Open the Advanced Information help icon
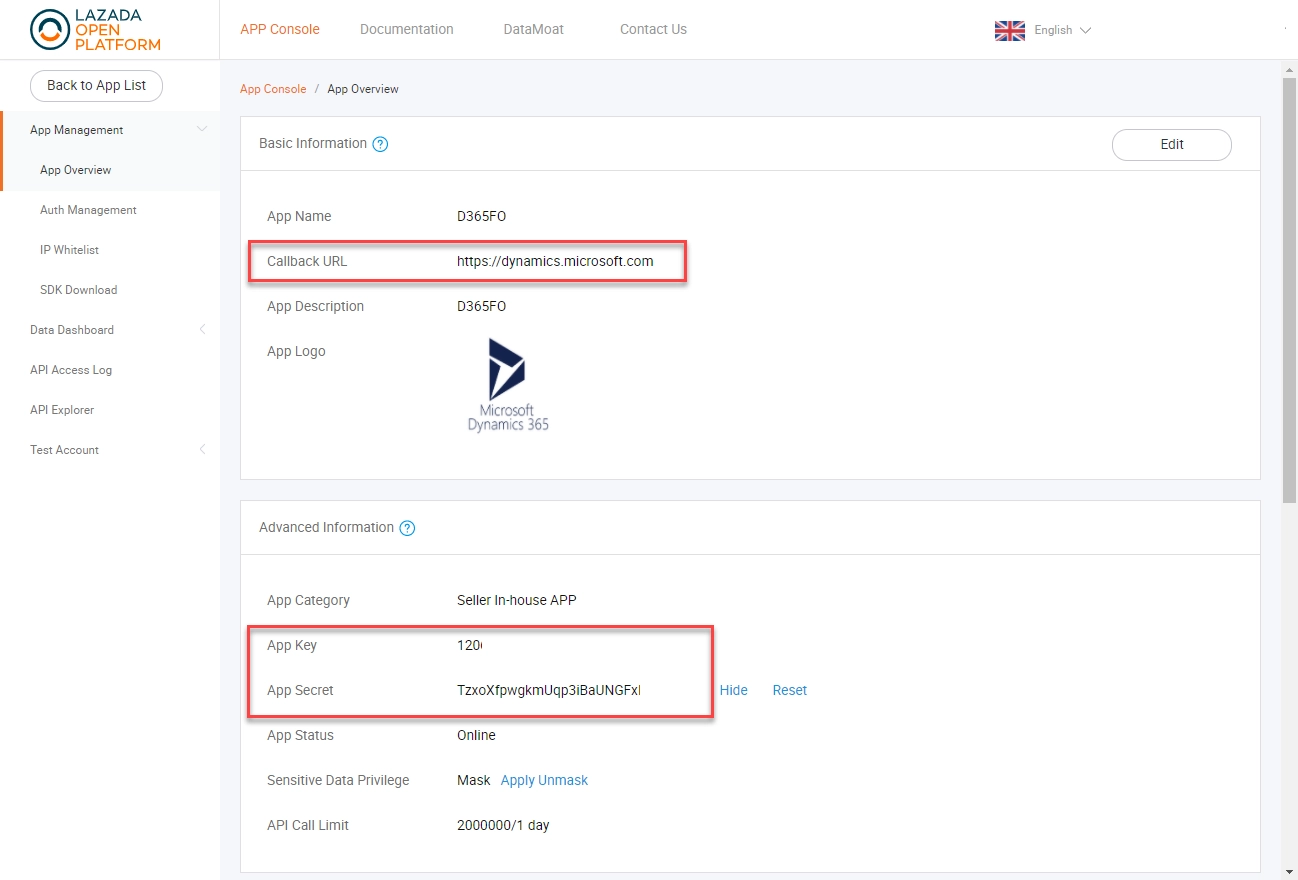Screen dimensions: 1298x880 (407, 528)
